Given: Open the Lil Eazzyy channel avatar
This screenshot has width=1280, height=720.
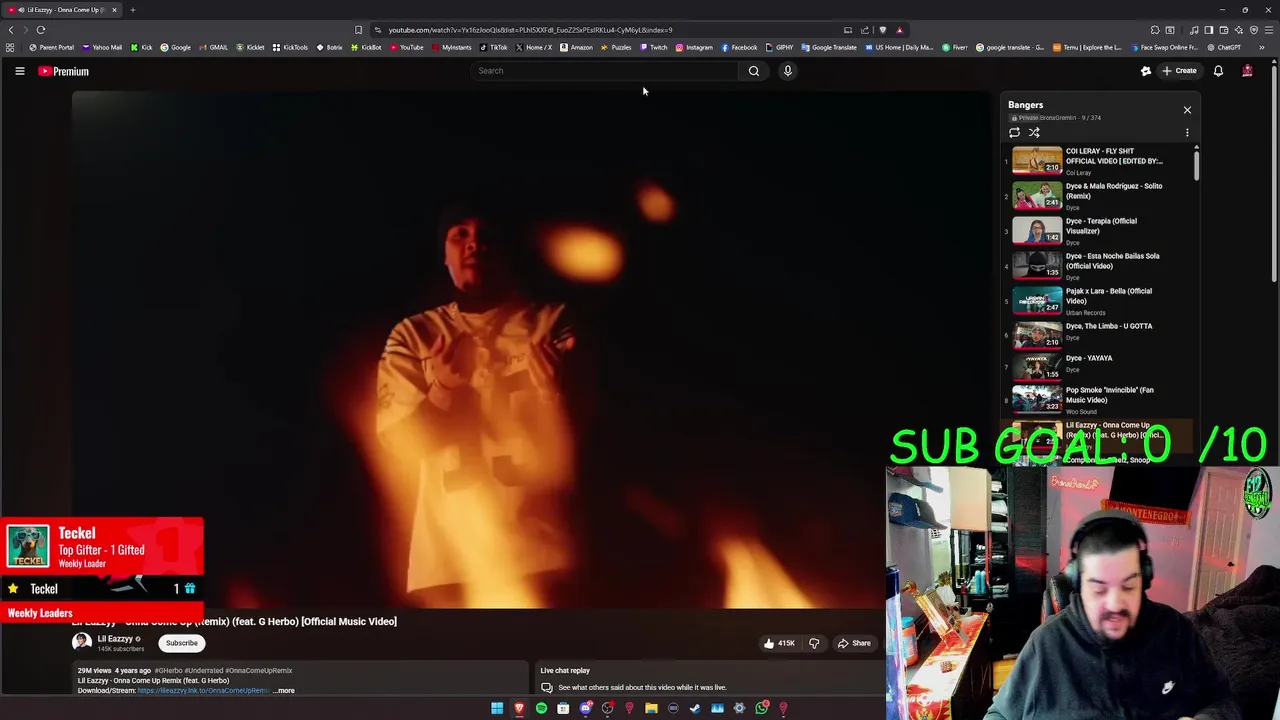Looking at the screenshot, I should 82,642.
